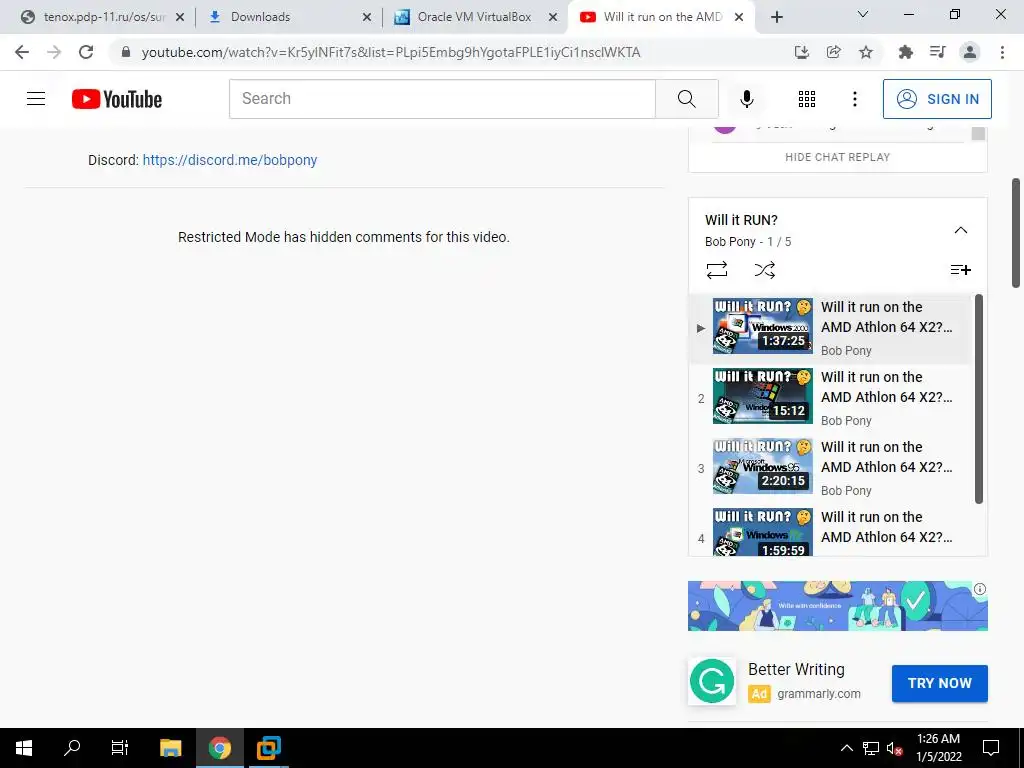The height and width of the screenshot is (768, 1024).
Task: Click the browser forward arrow
Action: [x=54, y=52]
